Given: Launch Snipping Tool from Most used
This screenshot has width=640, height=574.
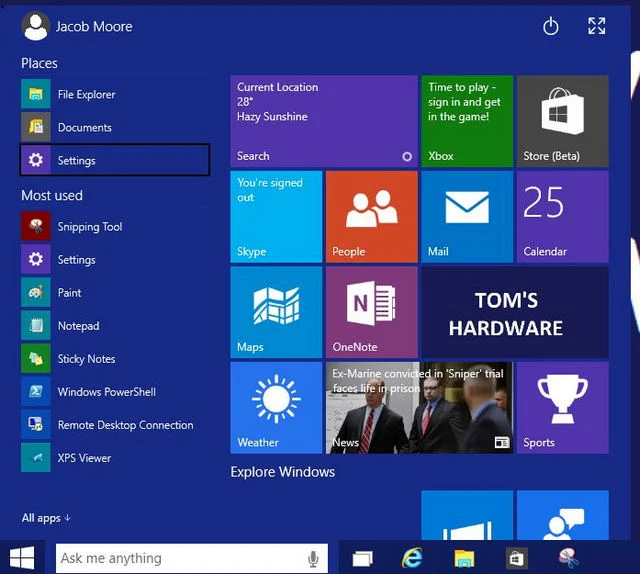Looking at the screenshot, I should 115,226.
